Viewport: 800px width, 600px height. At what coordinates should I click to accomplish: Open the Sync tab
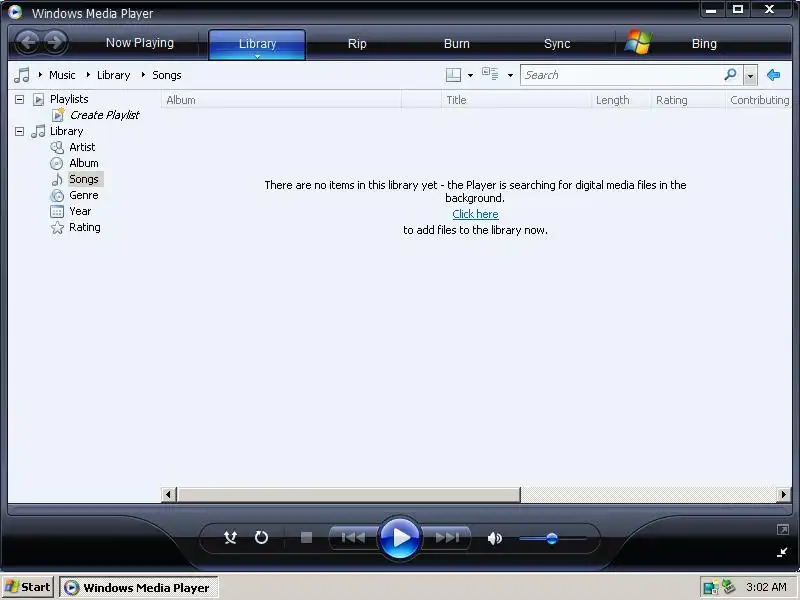557,44
